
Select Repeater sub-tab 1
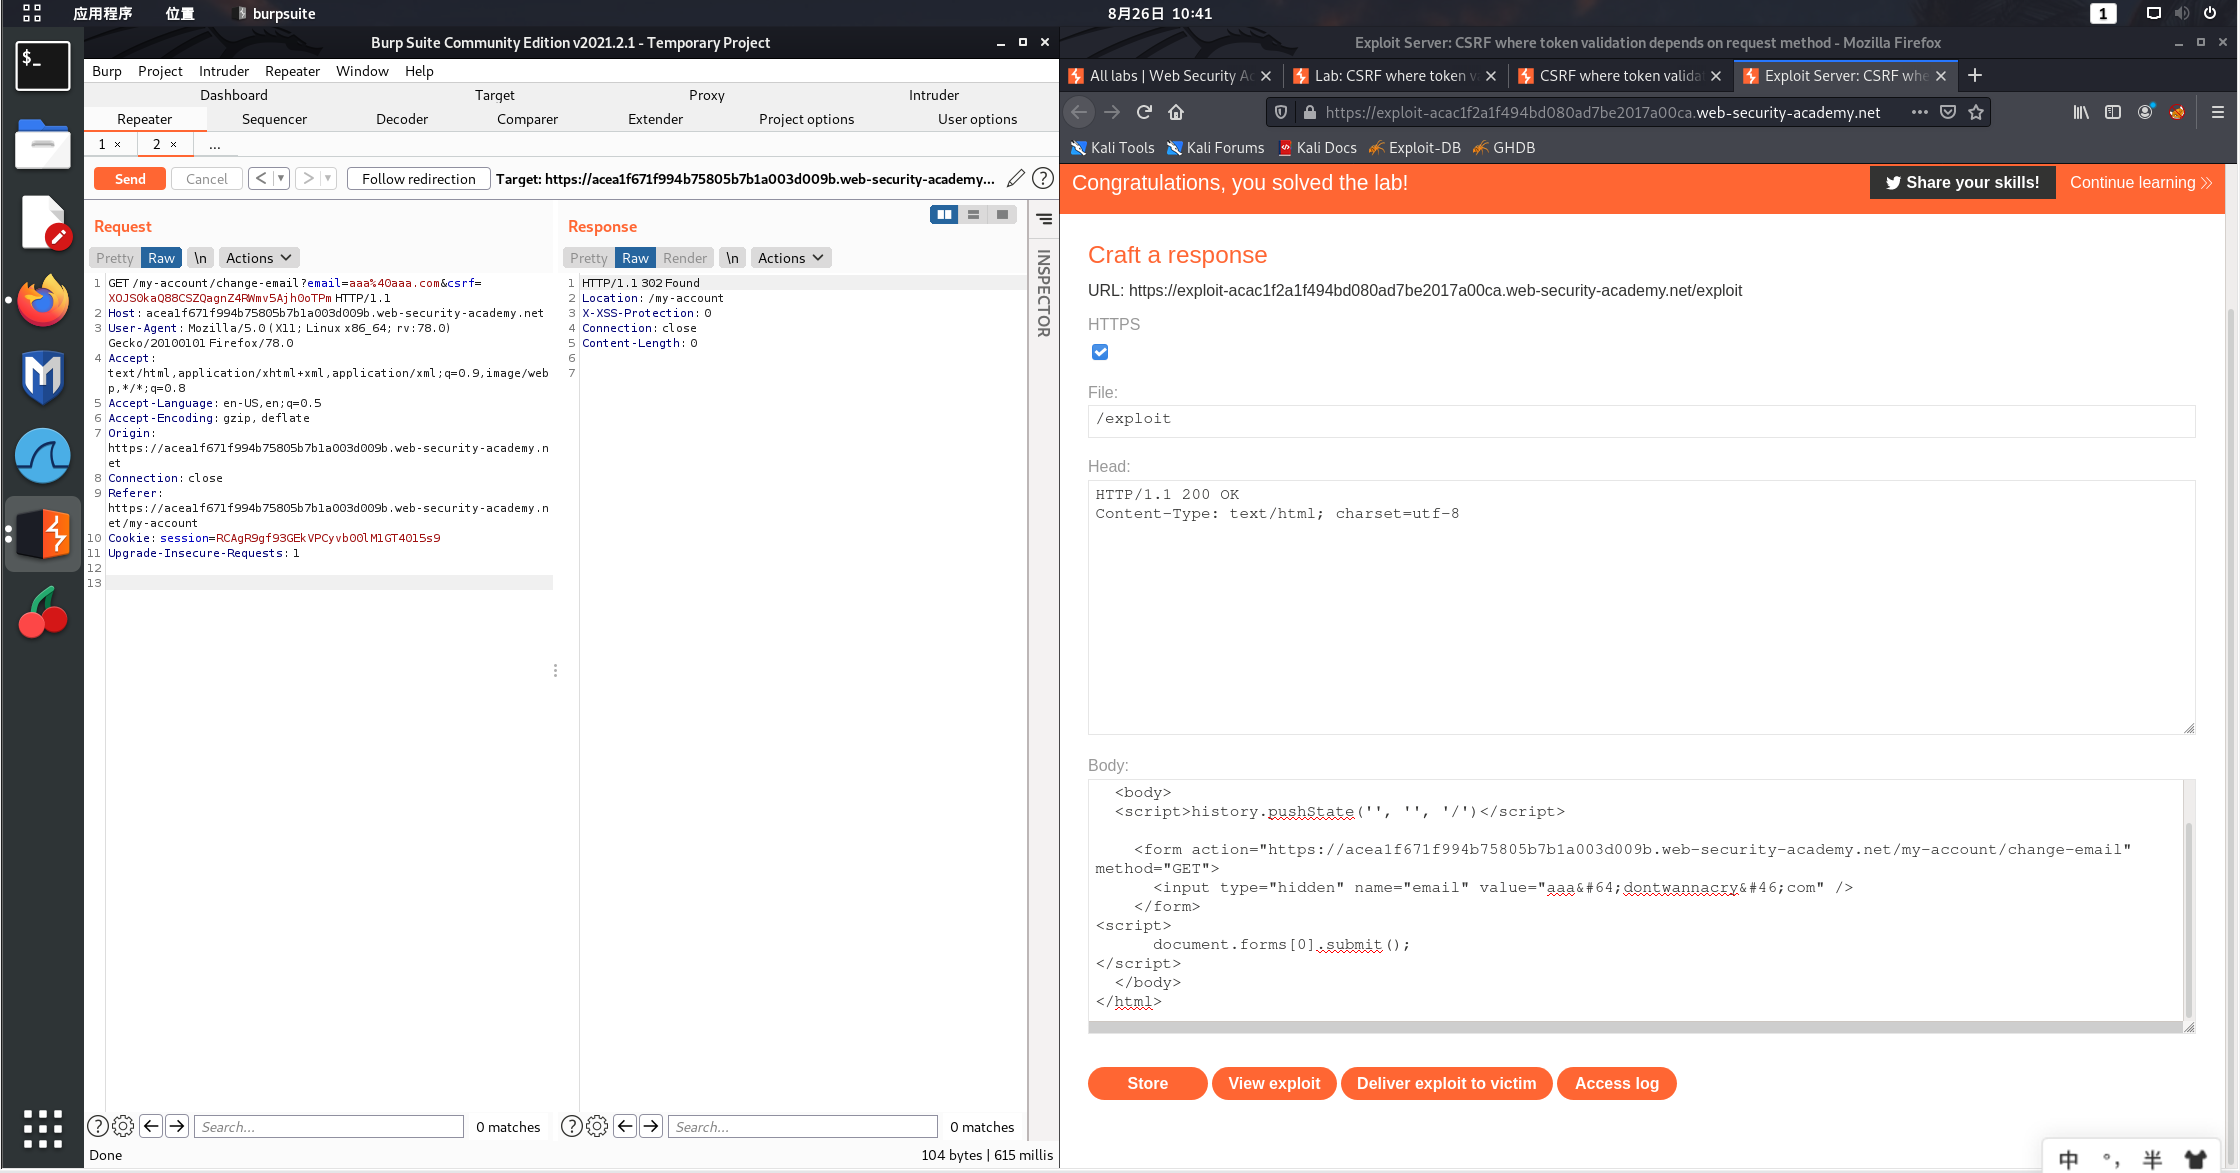click(x=102, y=145)
